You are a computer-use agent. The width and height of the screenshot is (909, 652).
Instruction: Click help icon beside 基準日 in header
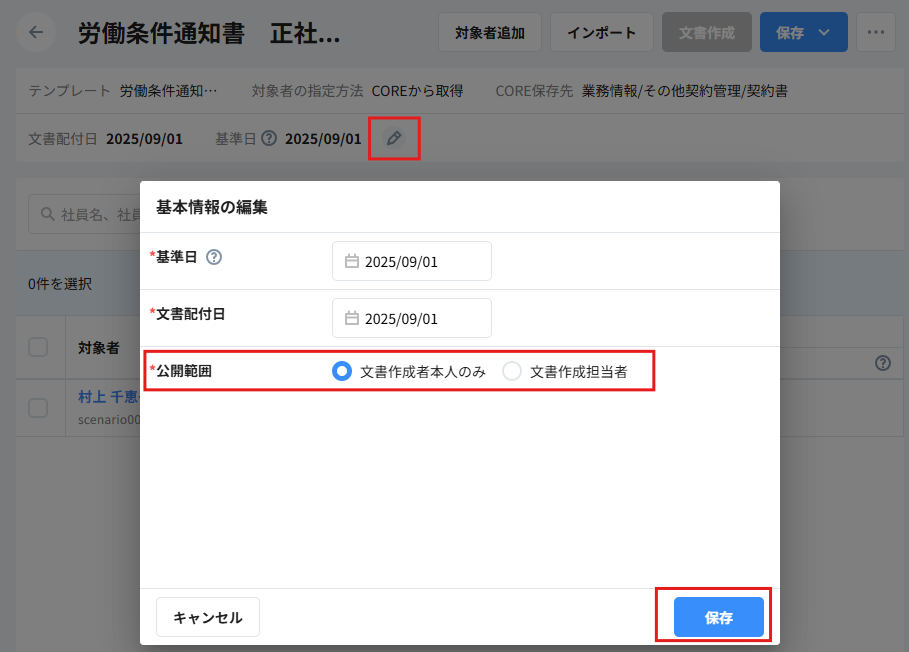point(269,139)
